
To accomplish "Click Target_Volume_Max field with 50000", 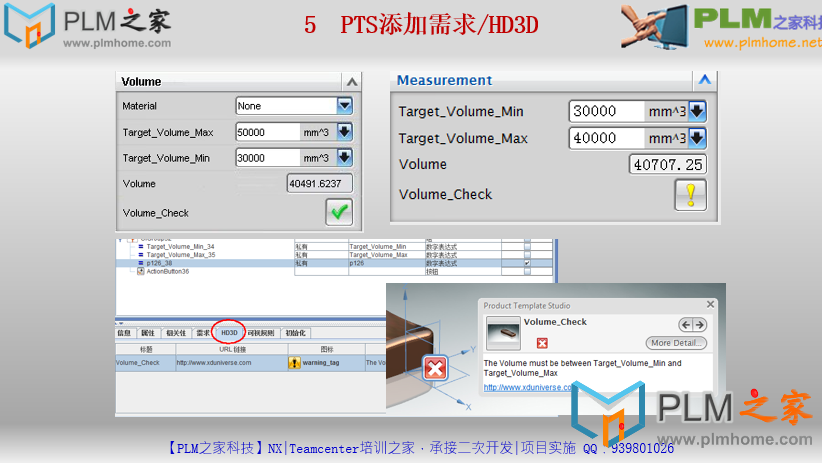I will 267,132.
